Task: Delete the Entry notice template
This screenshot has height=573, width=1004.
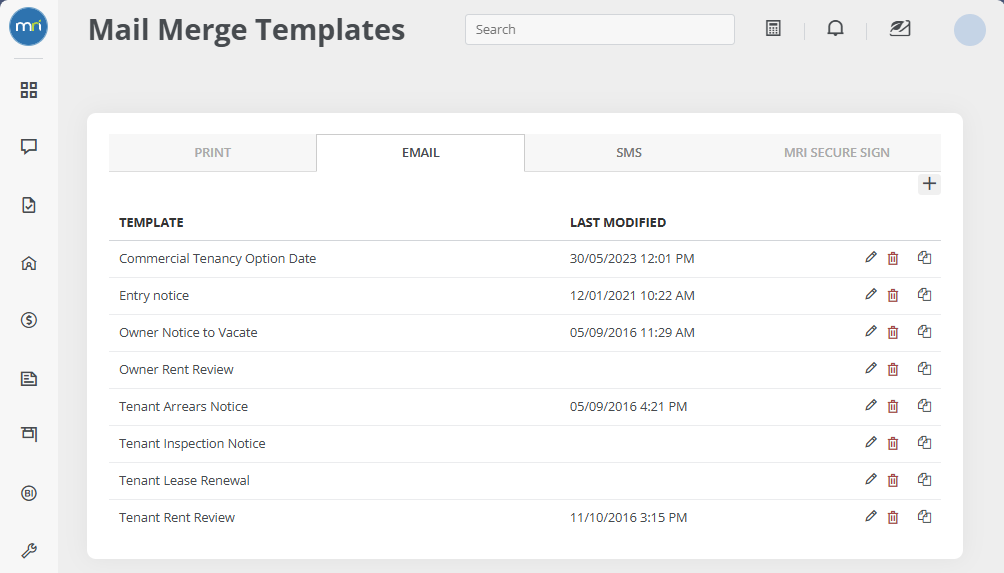Action: click(x=893, y=296)
